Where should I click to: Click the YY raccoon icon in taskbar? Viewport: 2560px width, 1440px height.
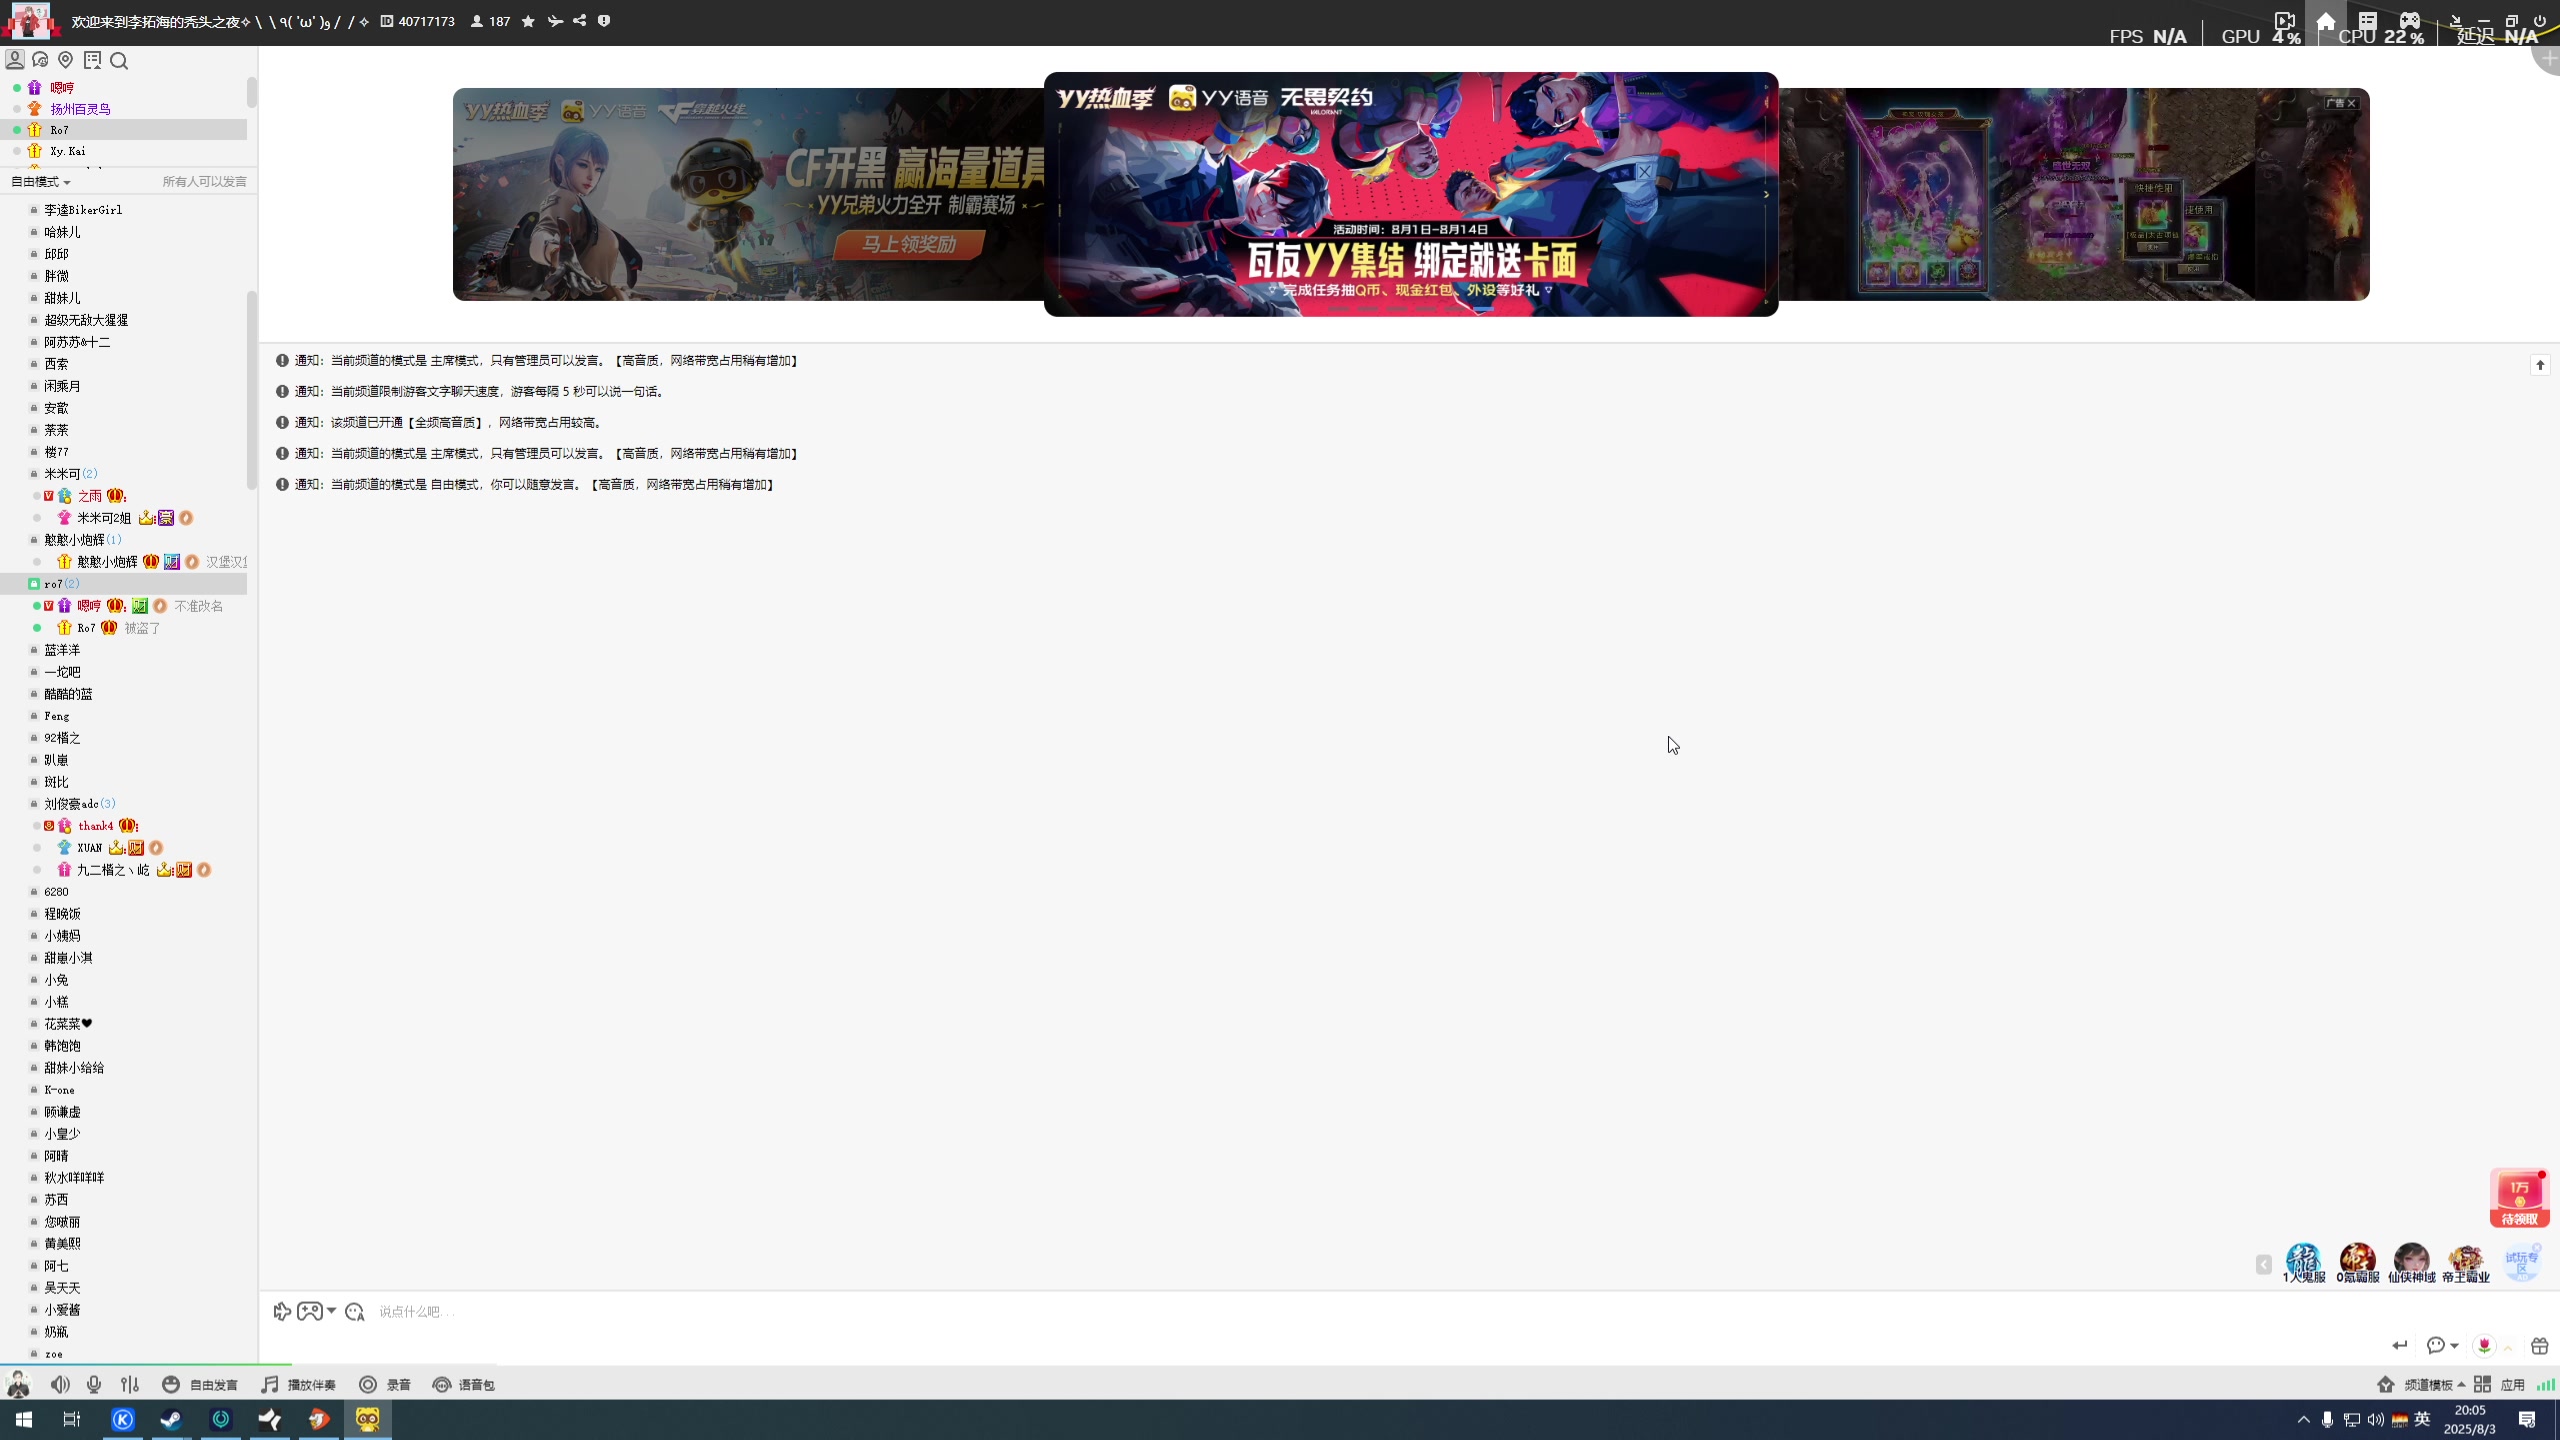[368, 1419]
